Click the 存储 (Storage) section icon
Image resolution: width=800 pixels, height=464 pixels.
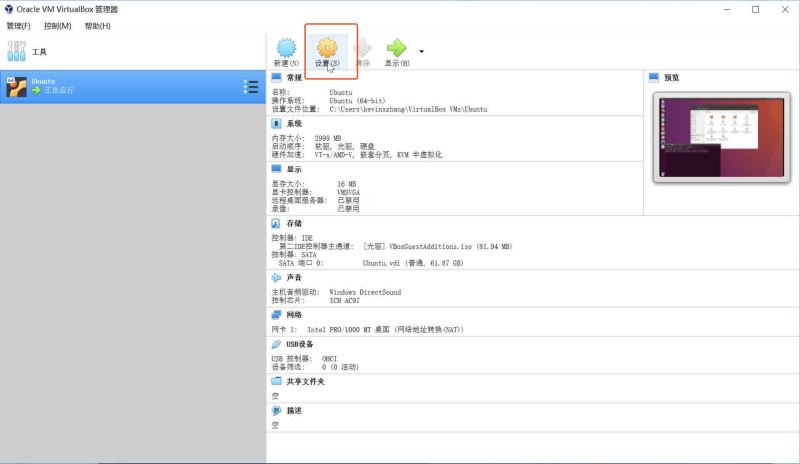(x=277, y=223)
